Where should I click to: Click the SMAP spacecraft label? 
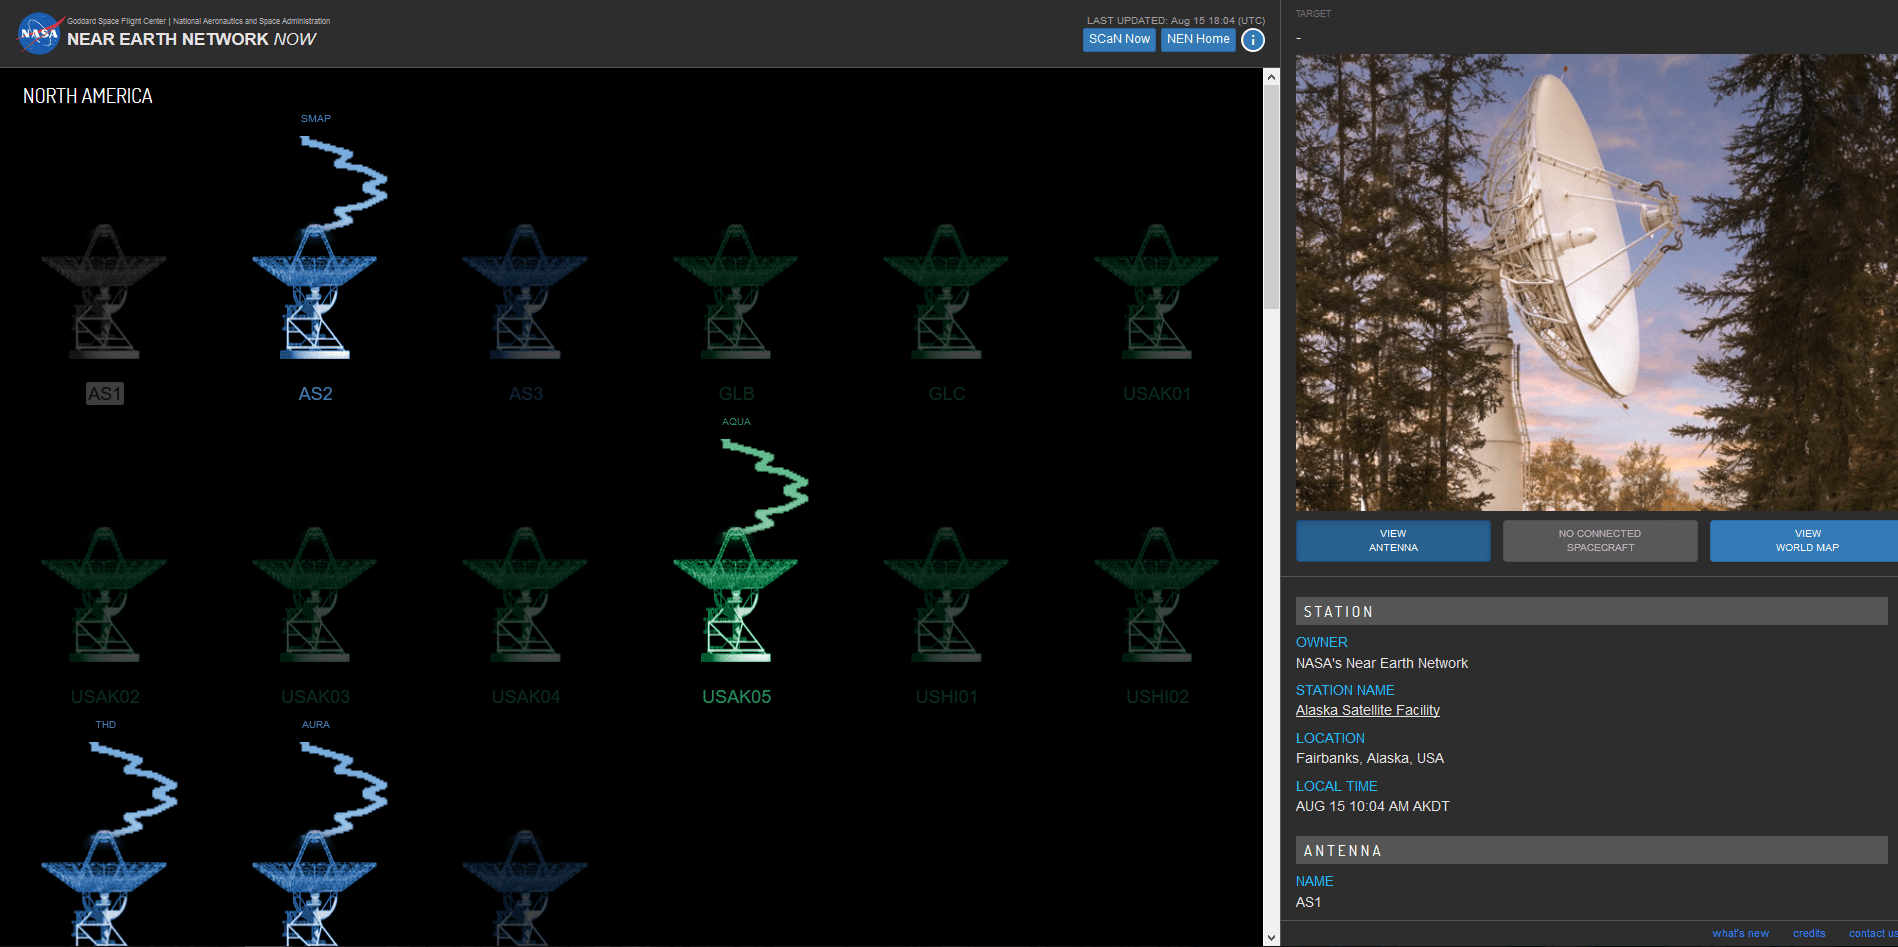click(316, 119)
